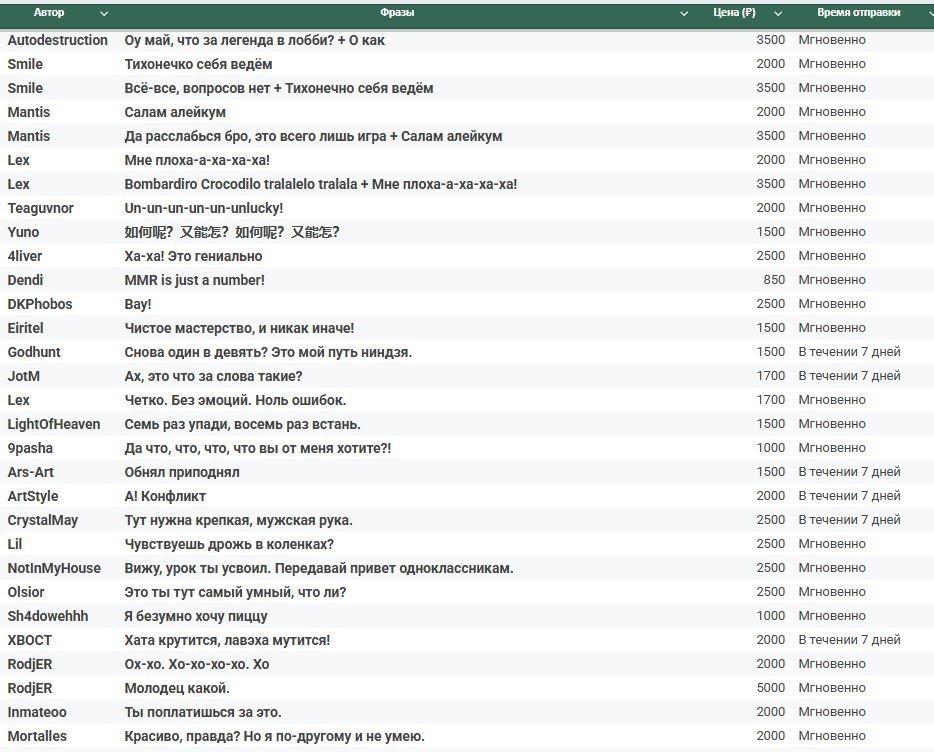
Task: Click the 850 price cell in Dendi's row
Action: click(x=773, y=280)
